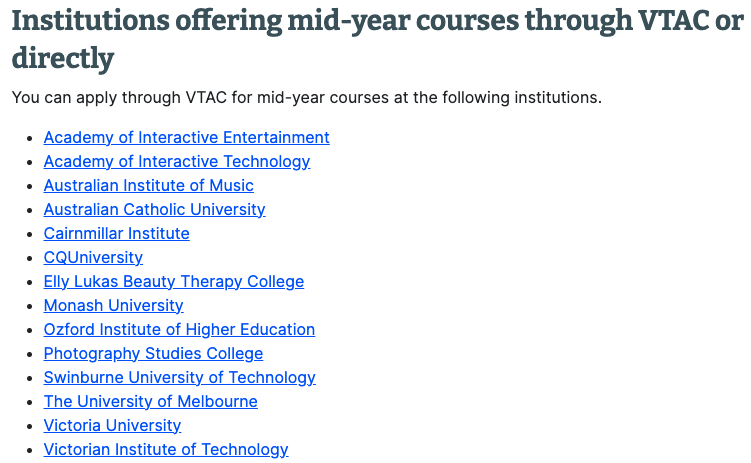Open Academy of Interactive Technology link
Screen dimensions: 751x463
pos(177,161)
